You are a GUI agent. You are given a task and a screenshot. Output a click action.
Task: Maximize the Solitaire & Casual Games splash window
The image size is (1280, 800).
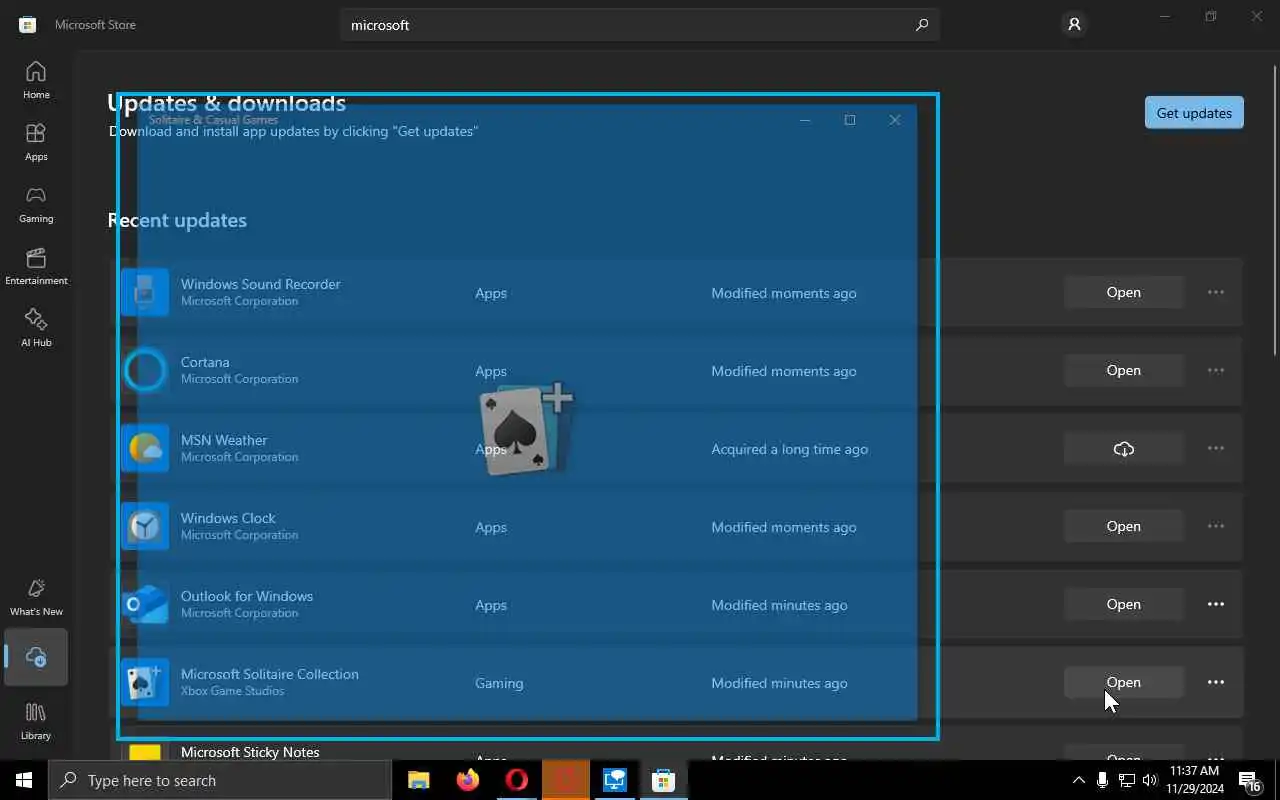850,120
